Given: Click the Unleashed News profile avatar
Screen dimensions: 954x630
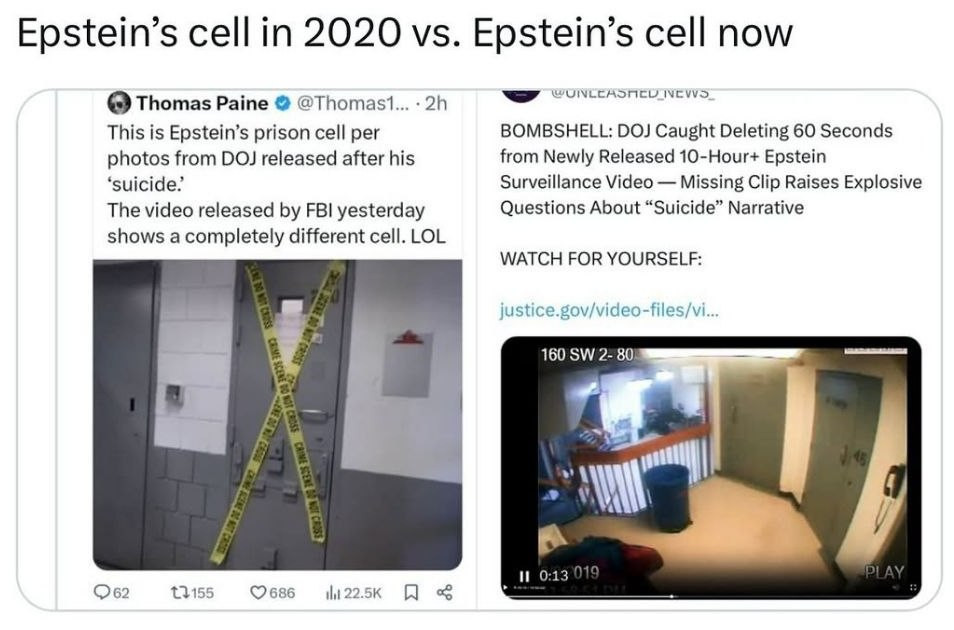Looking at the screenshot, I should point(520,93).
